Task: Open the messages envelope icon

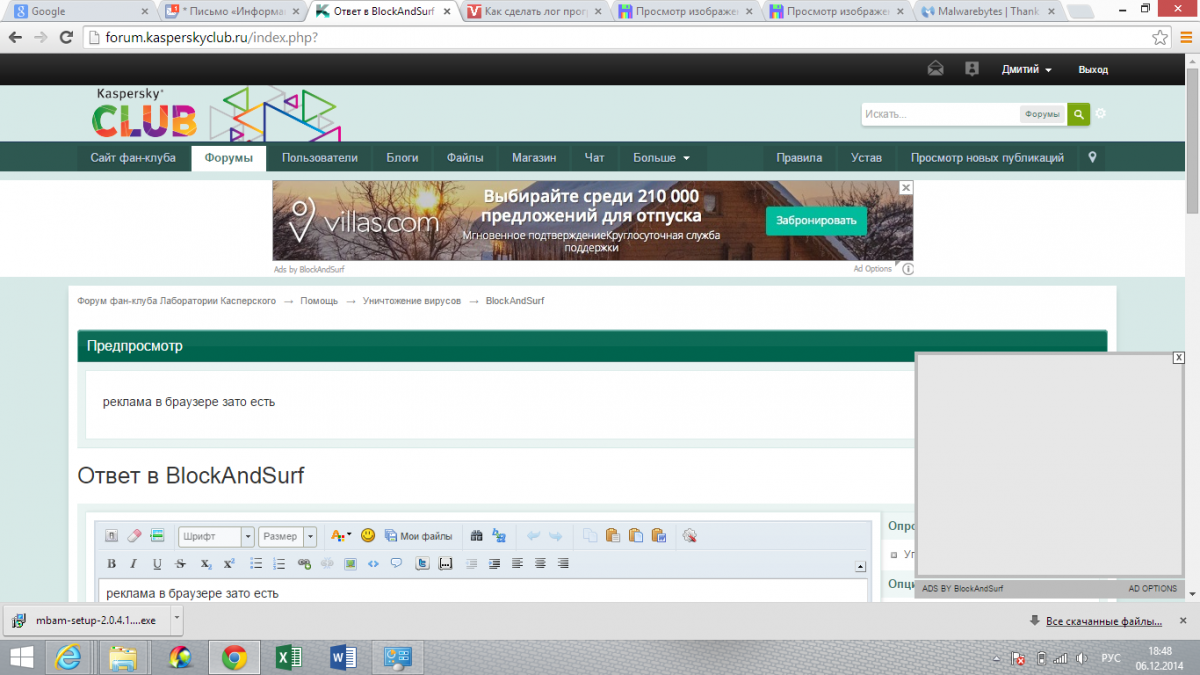Action: point(935,69)
